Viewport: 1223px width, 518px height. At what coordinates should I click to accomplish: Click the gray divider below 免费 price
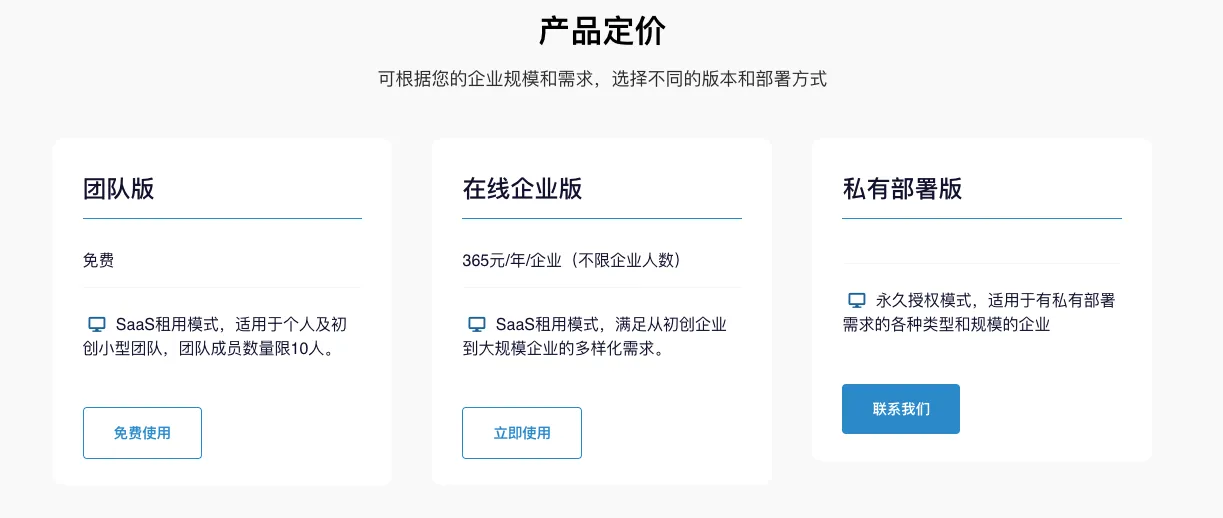point(222,287)
